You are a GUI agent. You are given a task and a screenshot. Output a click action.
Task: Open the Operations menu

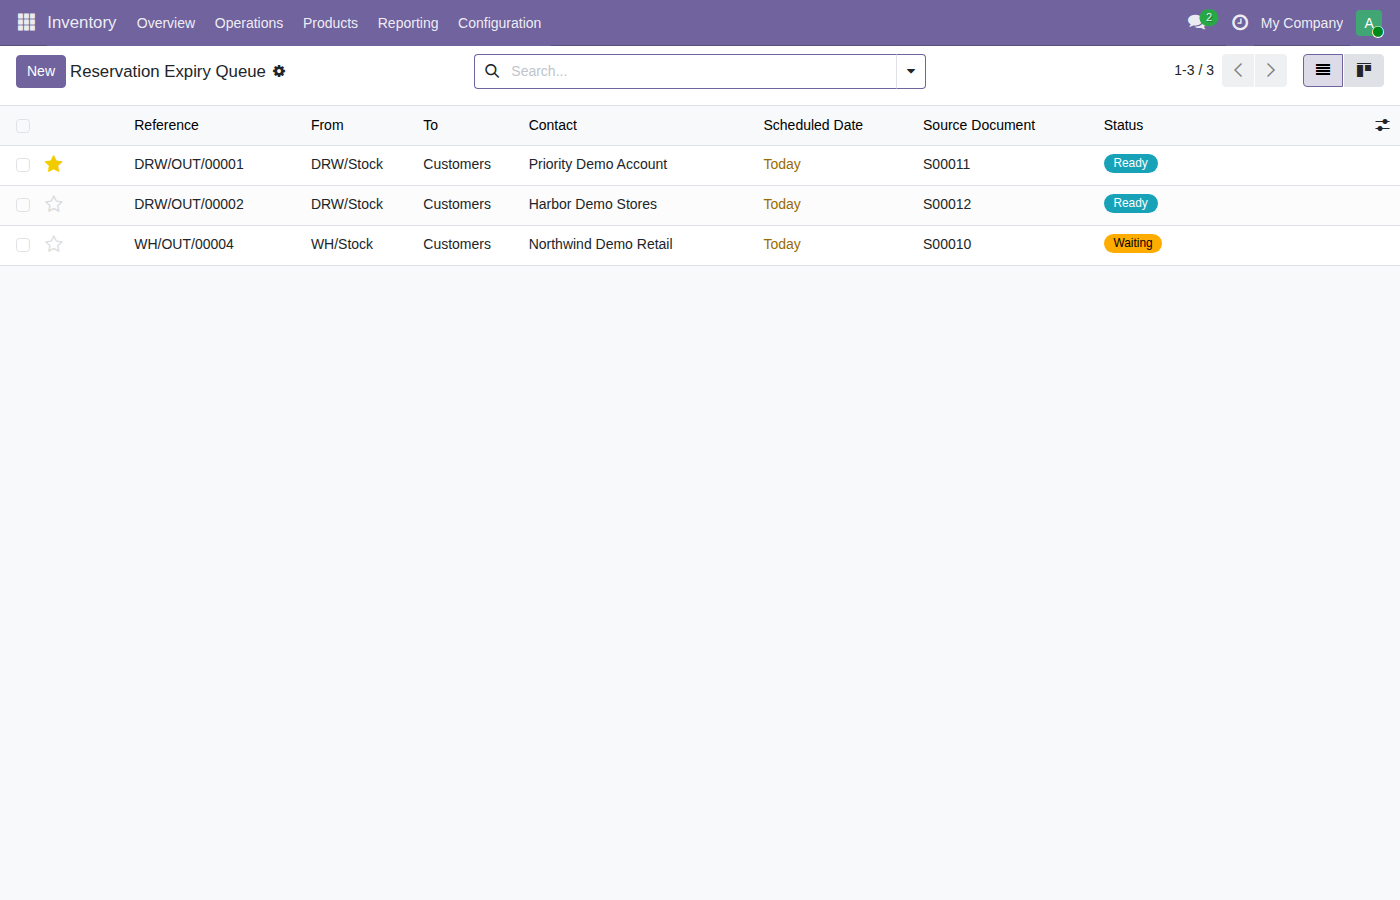pyautogui.click(x=249, y=23)
